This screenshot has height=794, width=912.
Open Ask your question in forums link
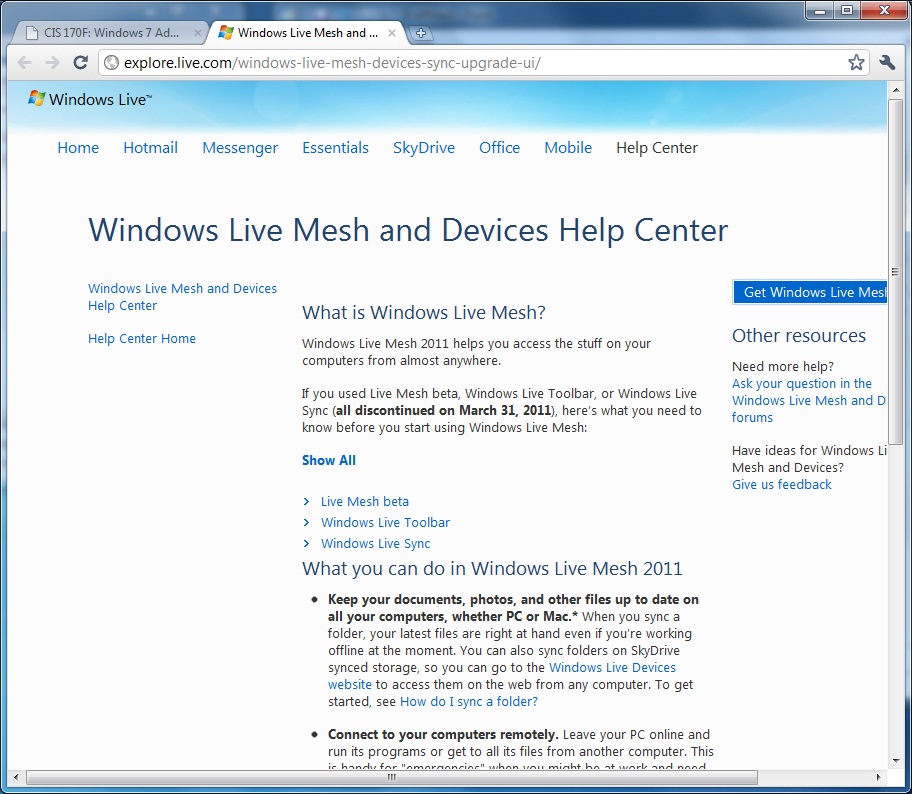(x=808, y=400)
